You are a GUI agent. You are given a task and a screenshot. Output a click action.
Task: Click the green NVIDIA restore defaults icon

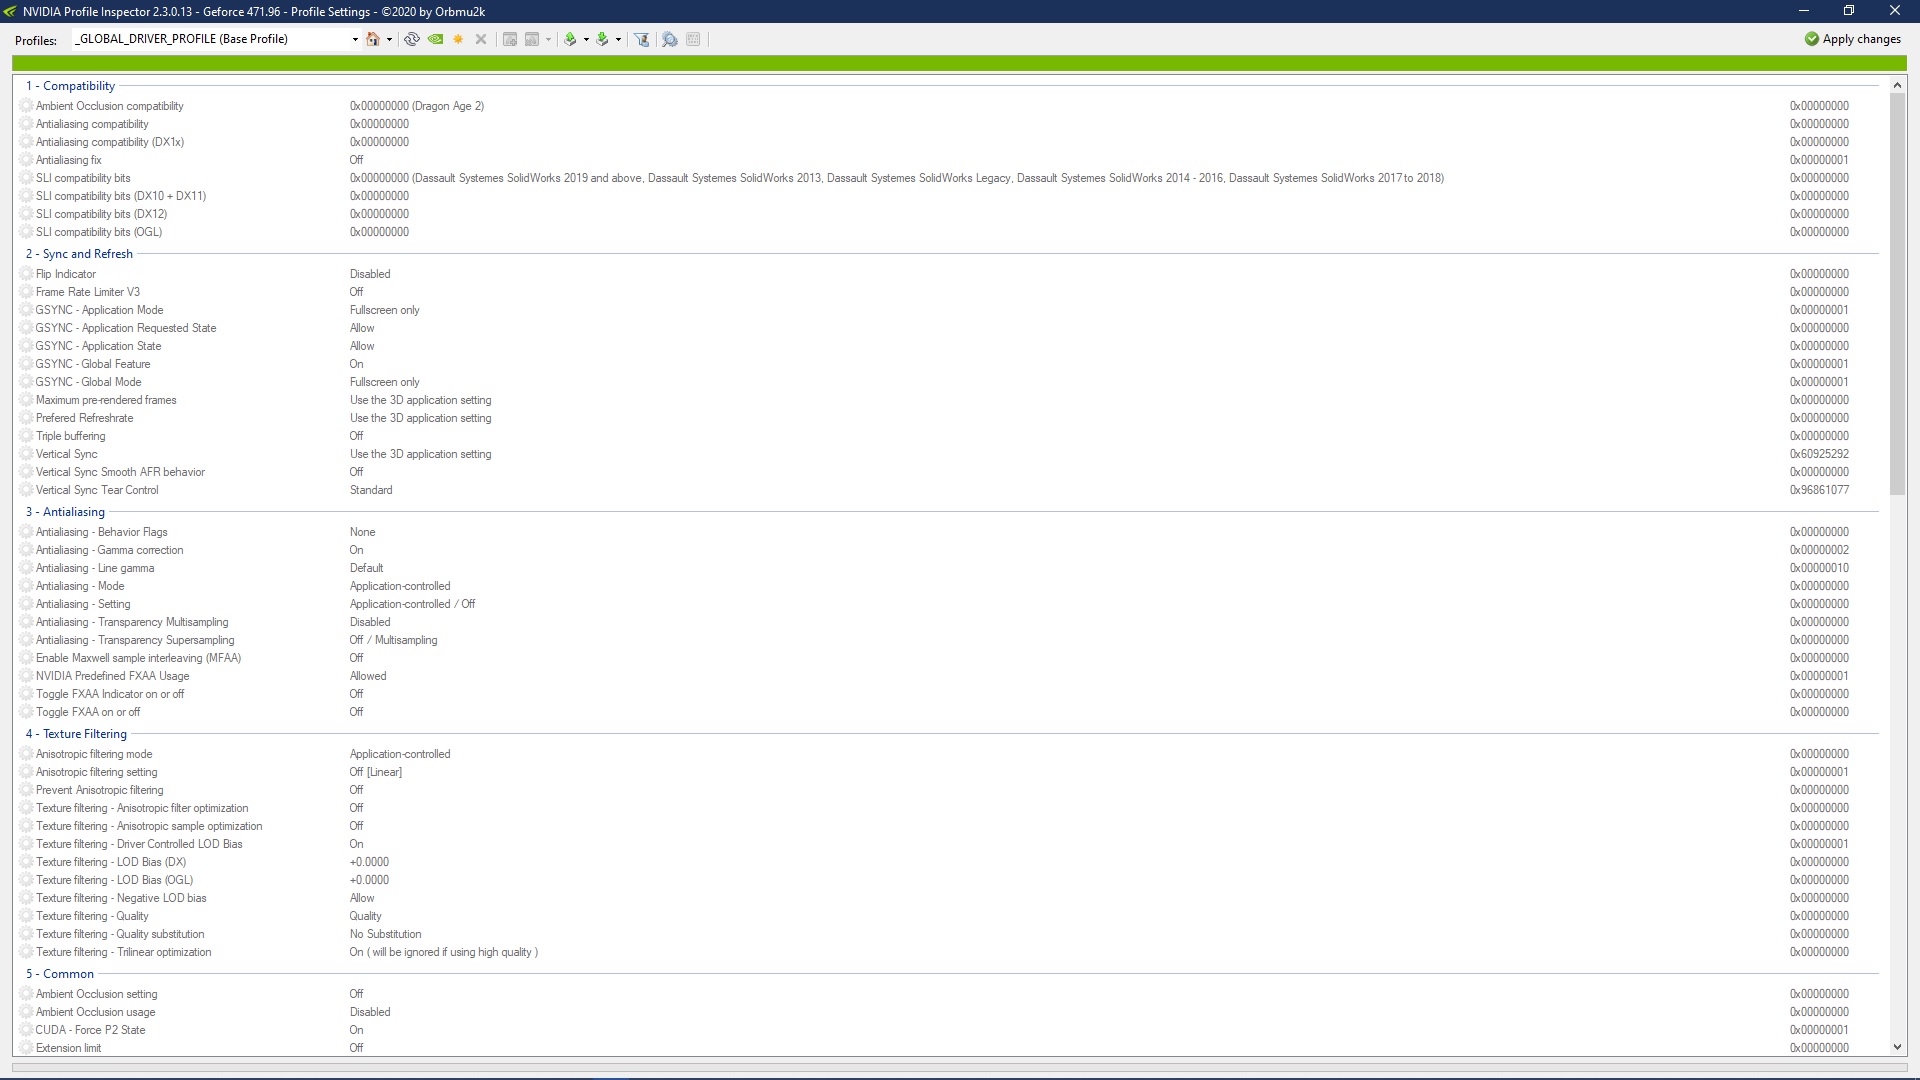(436, 39)
